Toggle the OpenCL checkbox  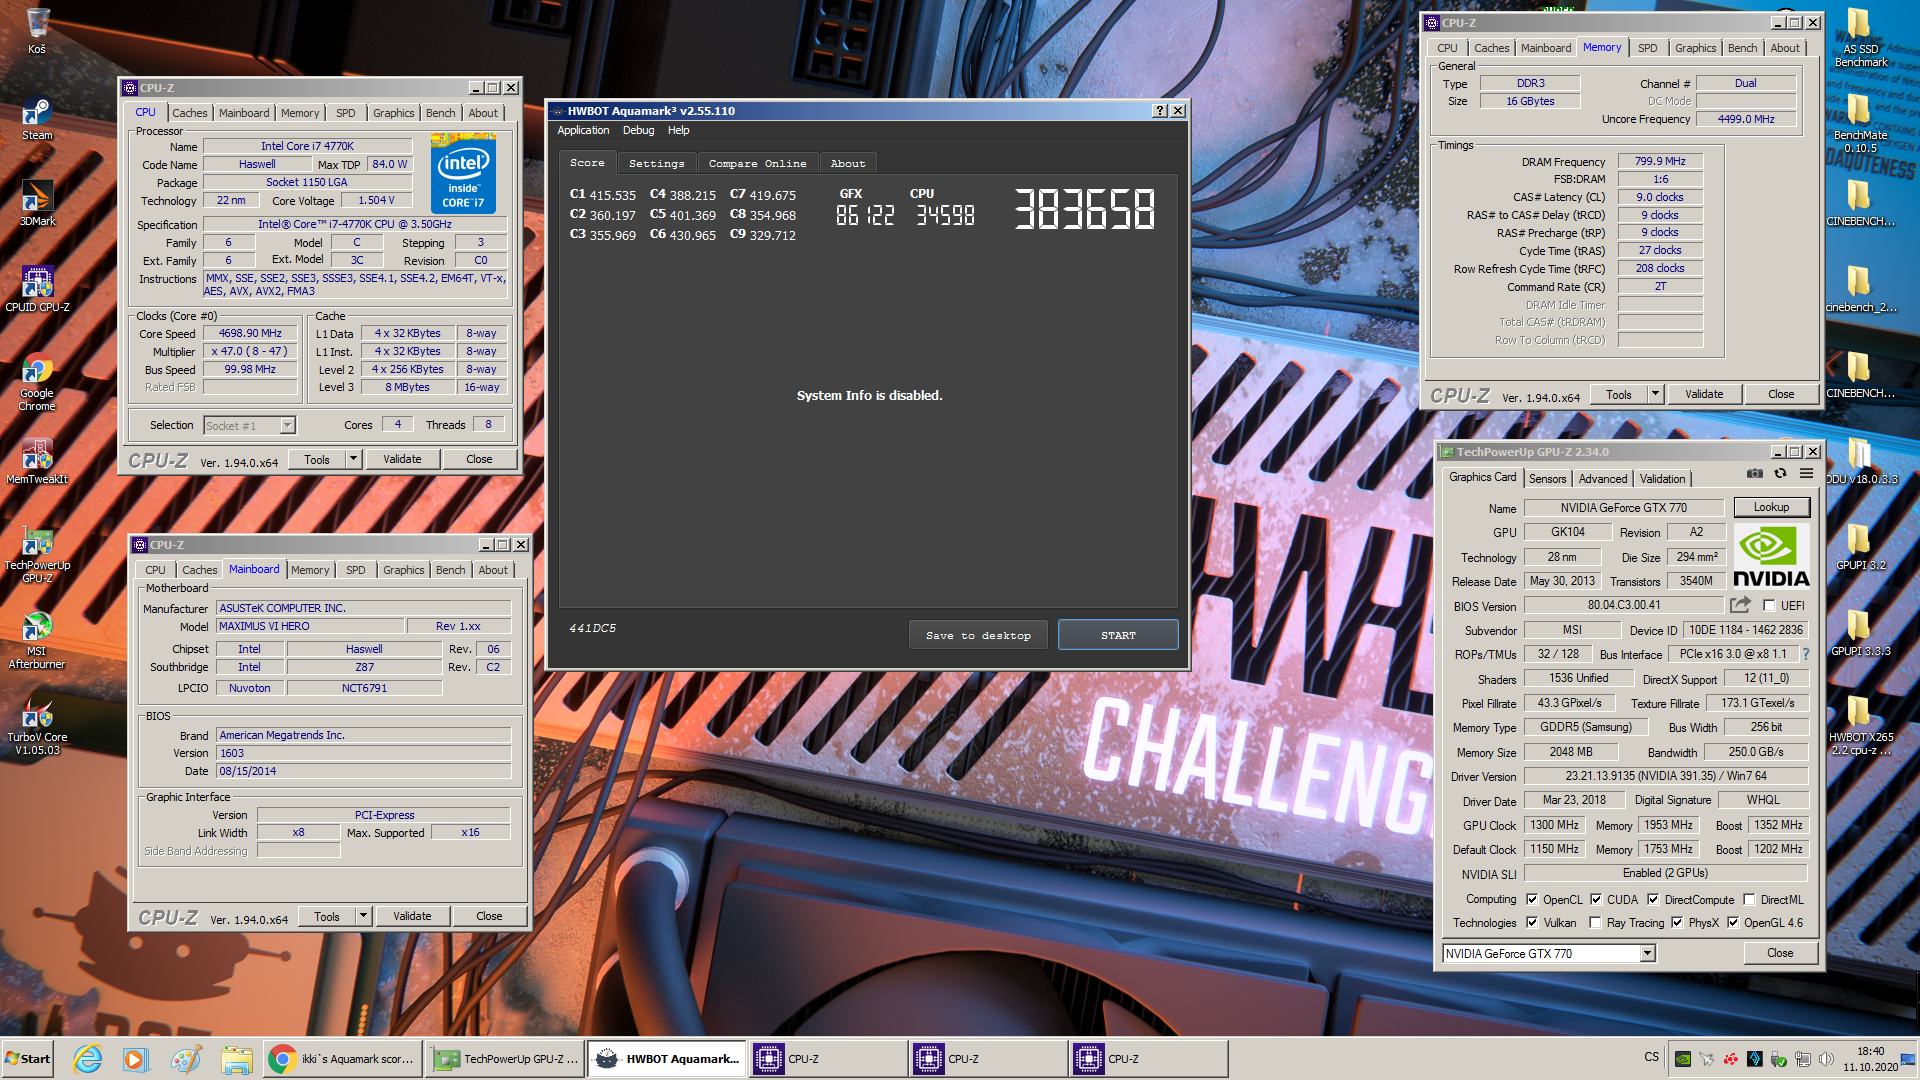[1532, 899]
